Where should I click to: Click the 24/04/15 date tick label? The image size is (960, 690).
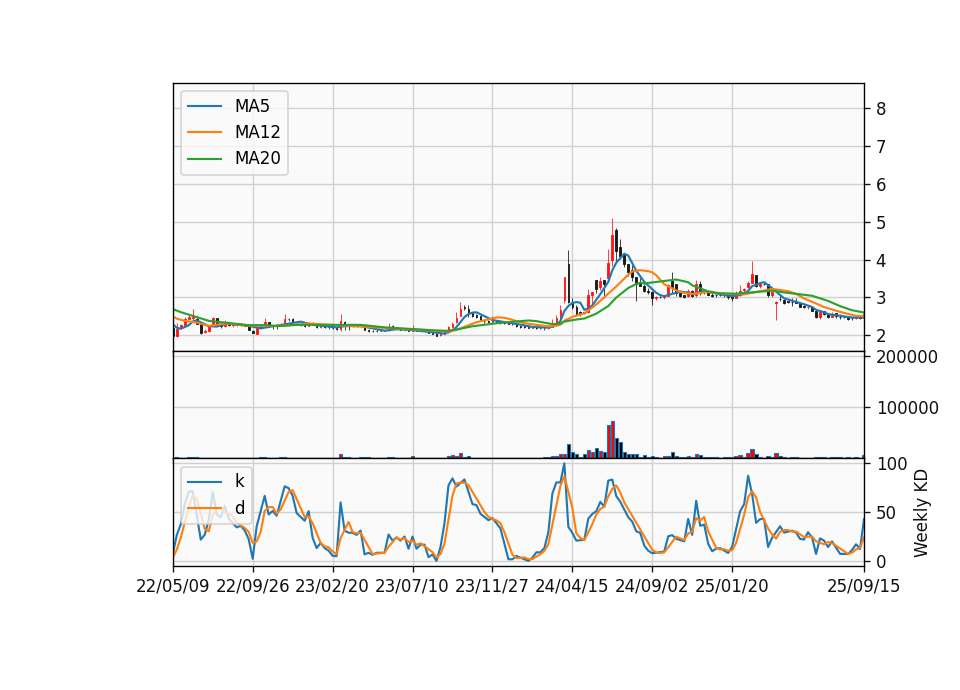572,586
